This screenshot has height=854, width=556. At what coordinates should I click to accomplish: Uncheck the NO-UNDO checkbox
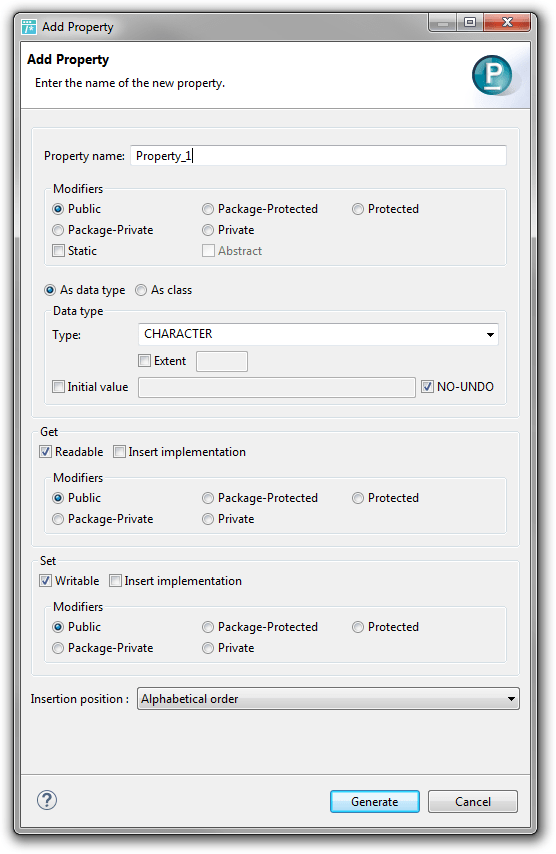point(427,387)
